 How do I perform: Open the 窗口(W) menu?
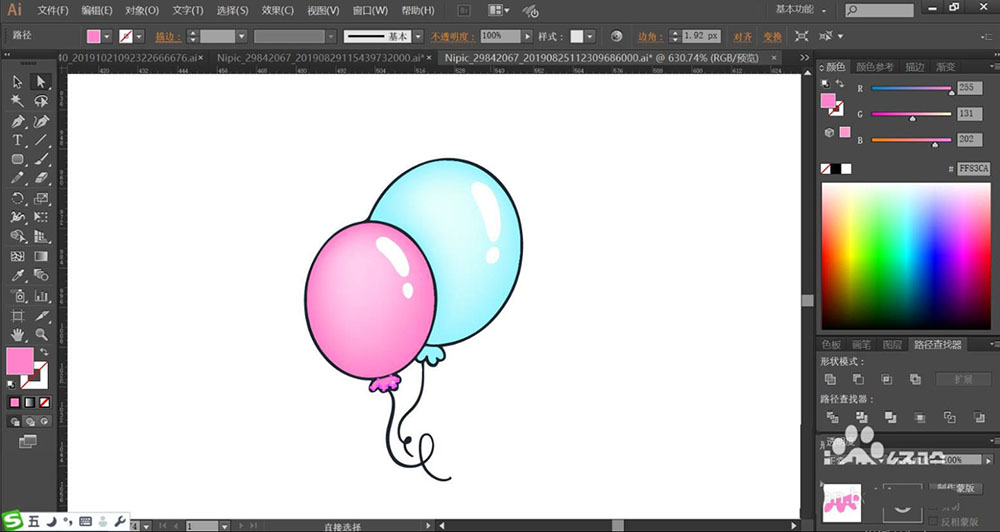[x=370, y=10]
